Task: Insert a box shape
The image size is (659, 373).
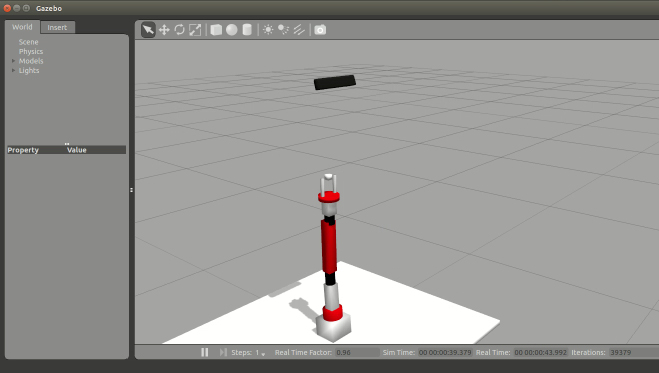Action: pos(216,30)
